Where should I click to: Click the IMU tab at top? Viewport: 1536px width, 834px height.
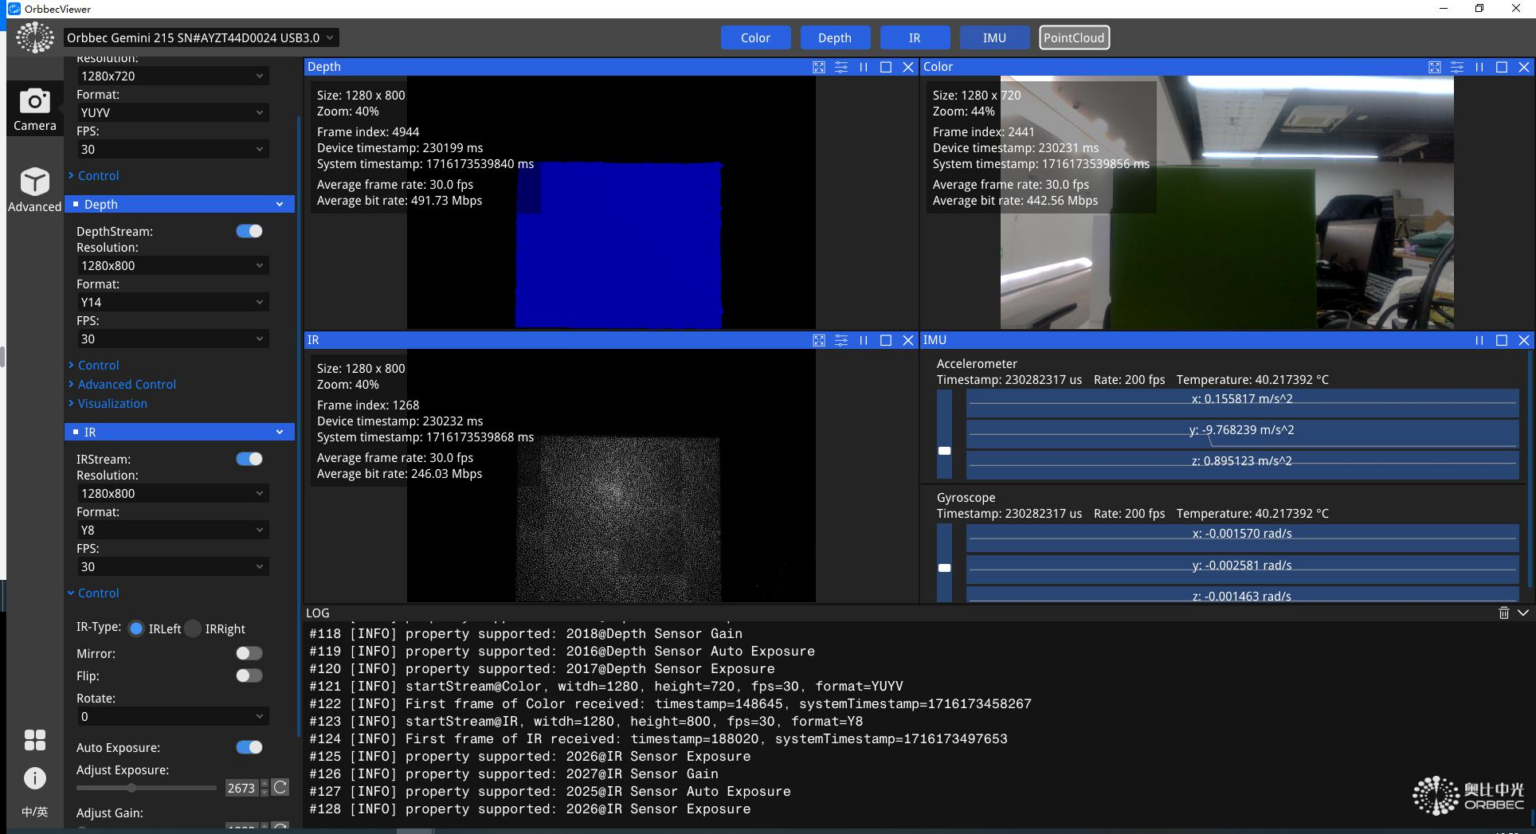[994, 38]
